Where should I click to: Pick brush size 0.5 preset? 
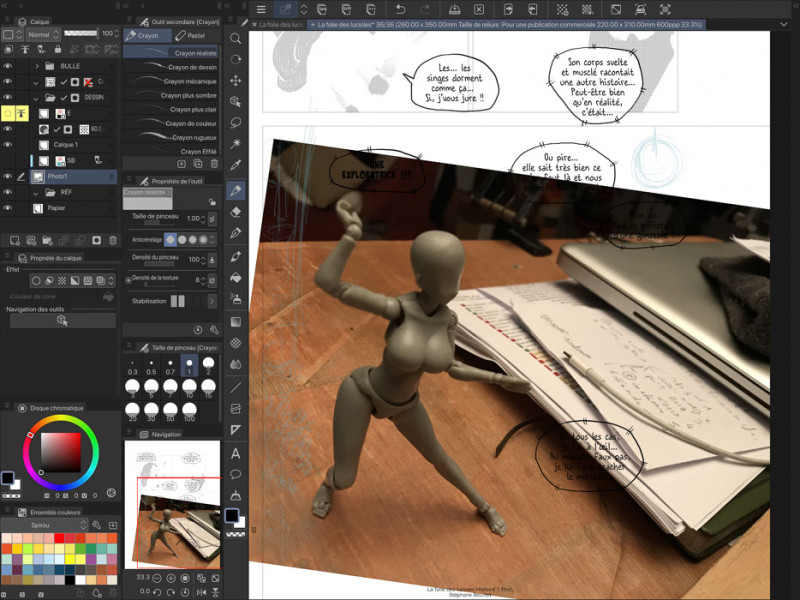pos(151,366)
